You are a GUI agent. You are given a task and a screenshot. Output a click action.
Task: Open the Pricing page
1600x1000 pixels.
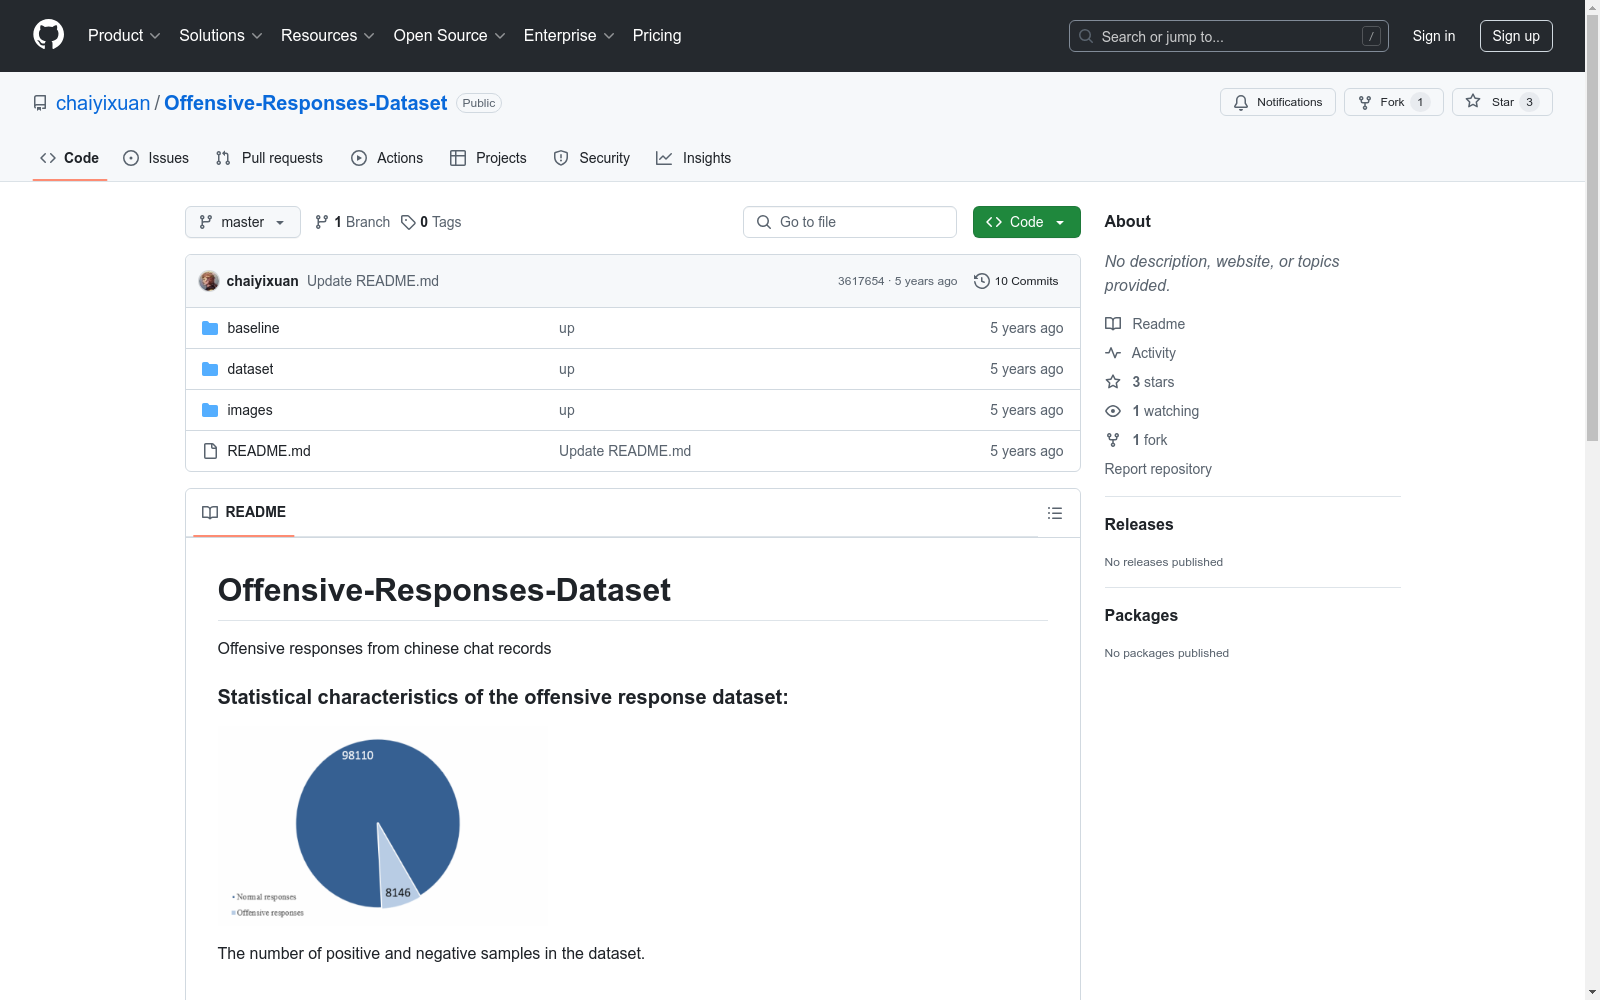point(657,35)
